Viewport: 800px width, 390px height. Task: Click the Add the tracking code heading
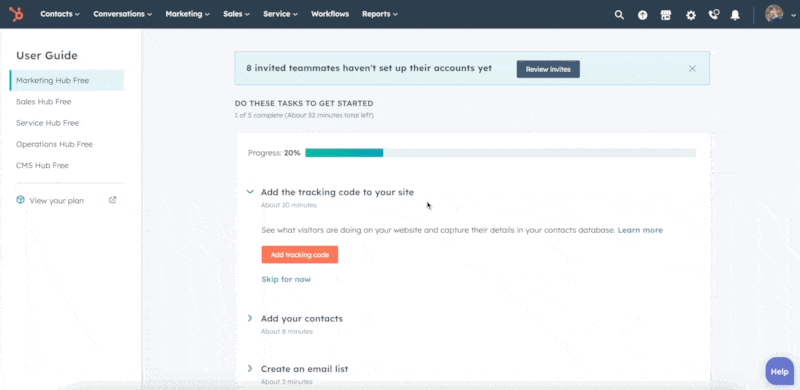tap(337, 192)
